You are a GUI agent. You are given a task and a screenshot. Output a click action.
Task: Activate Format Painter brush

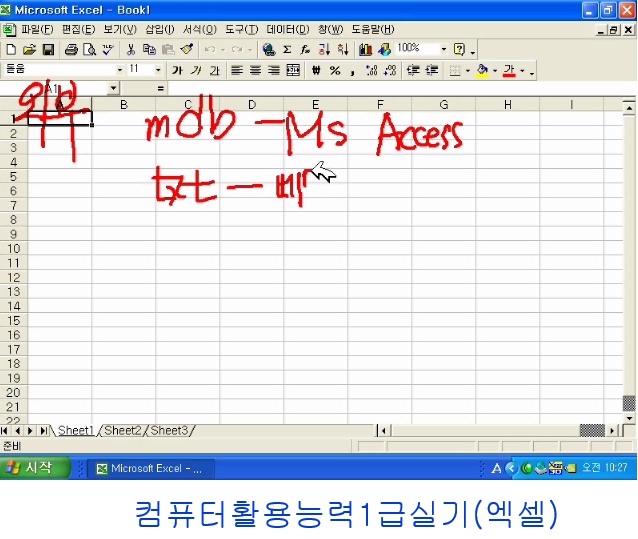coord(187,50)
